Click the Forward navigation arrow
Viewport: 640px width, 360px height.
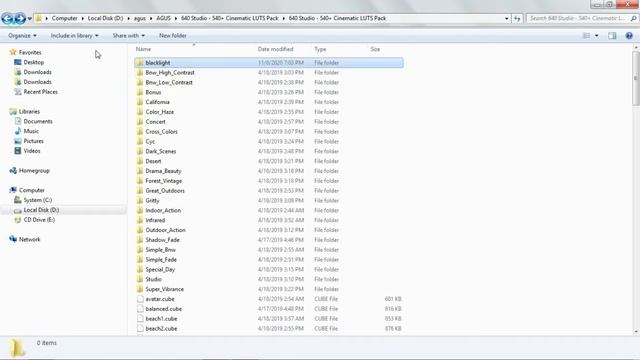tap(20, 18)
